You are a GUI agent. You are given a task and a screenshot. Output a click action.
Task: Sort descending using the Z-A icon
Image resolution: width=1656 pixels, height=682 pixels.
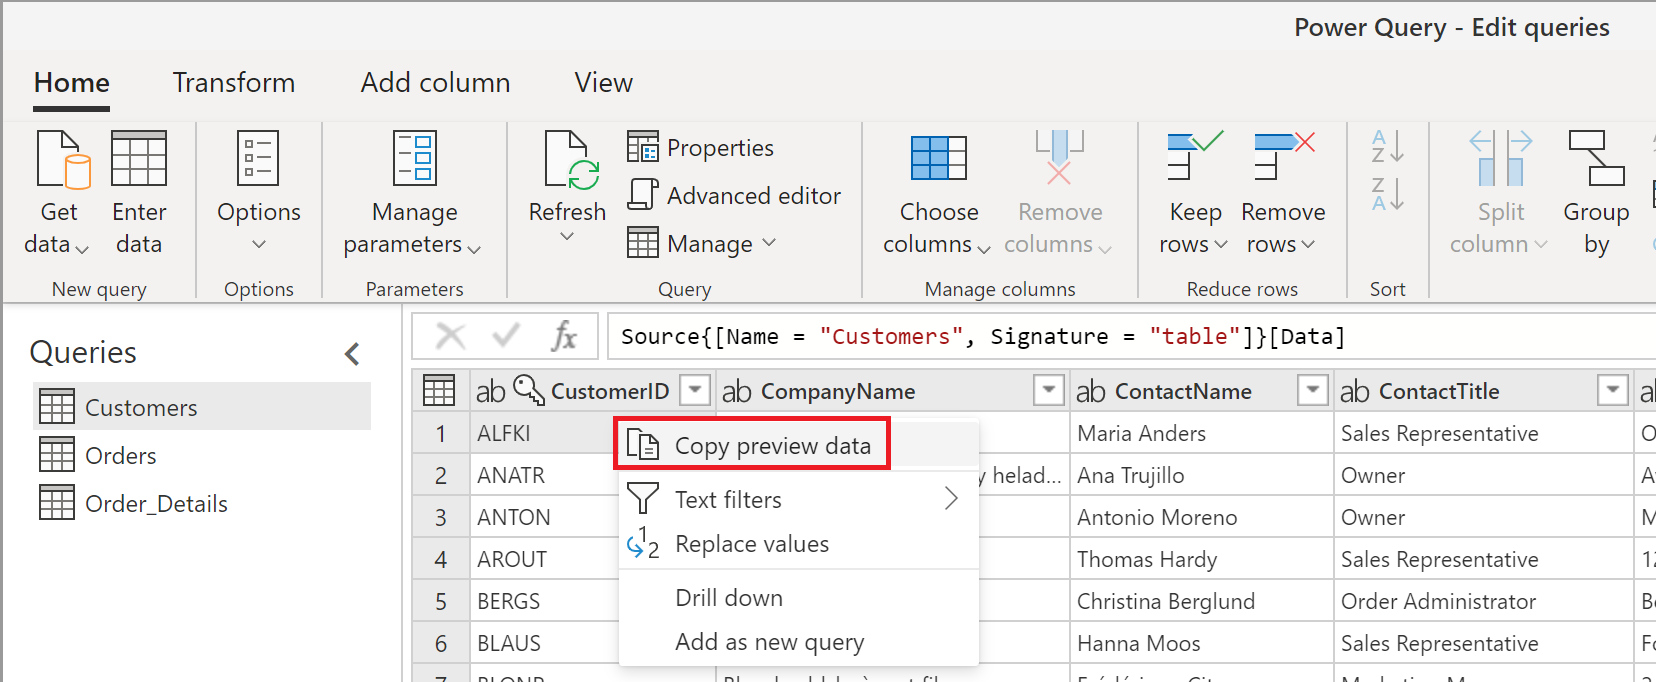pyautogui.click(x=1387, y=194)
